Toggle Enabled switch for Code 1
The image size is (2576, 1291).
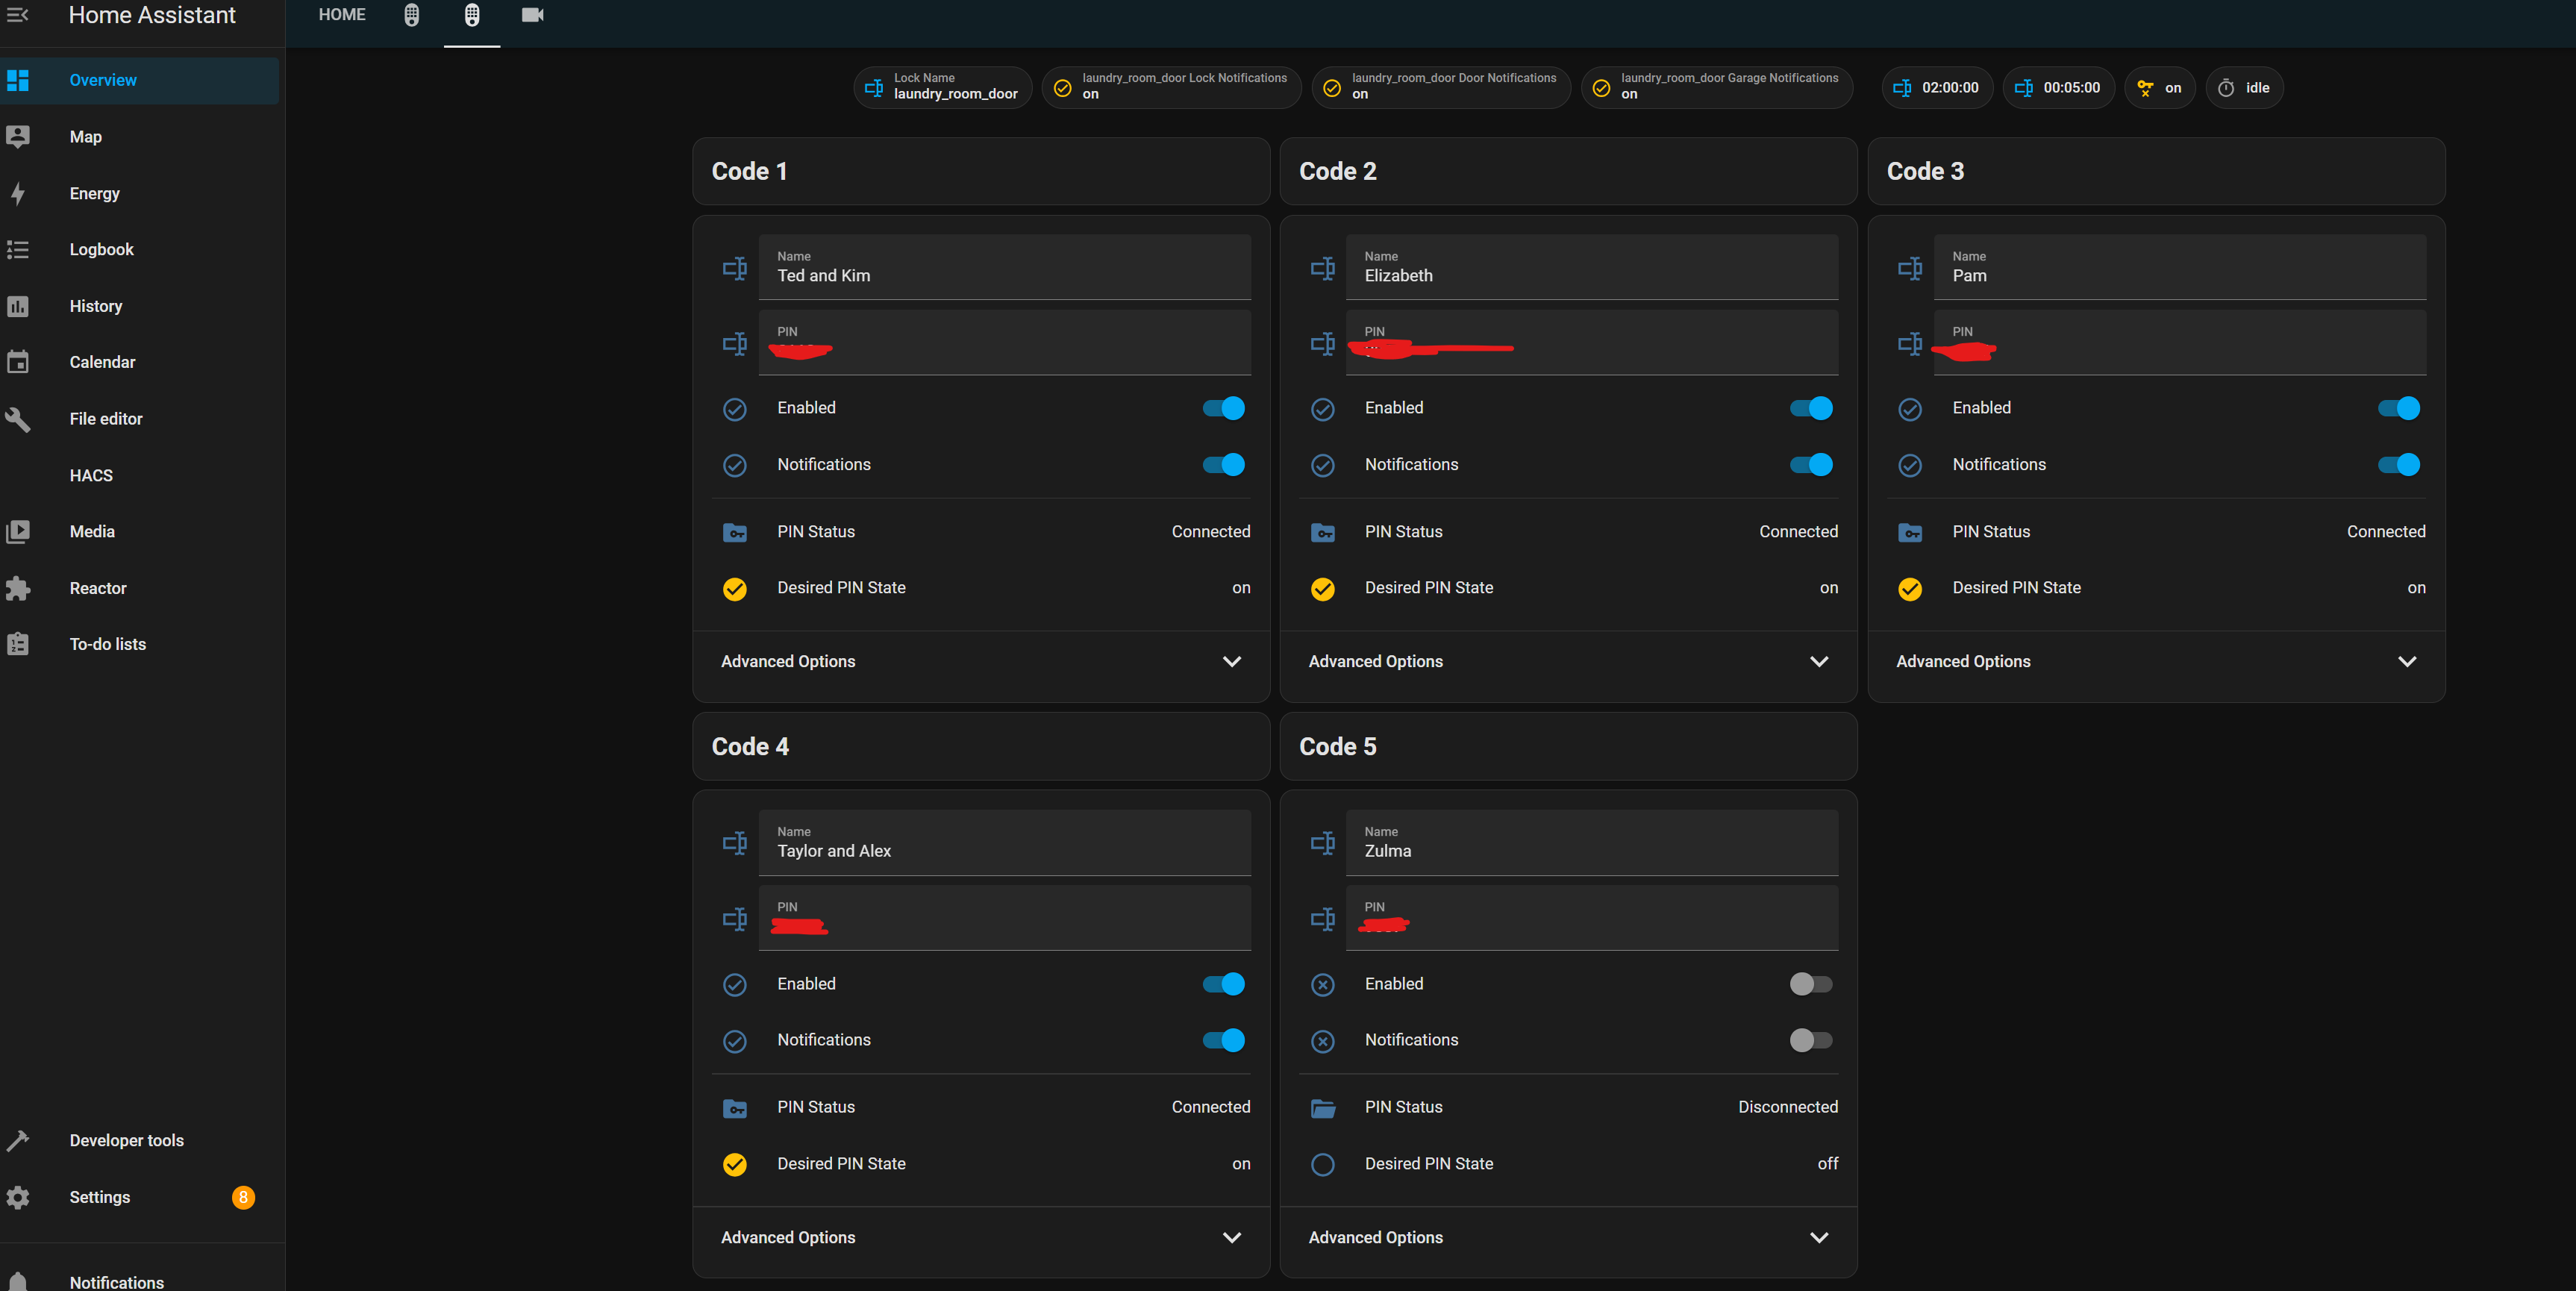click(1223, 408)
